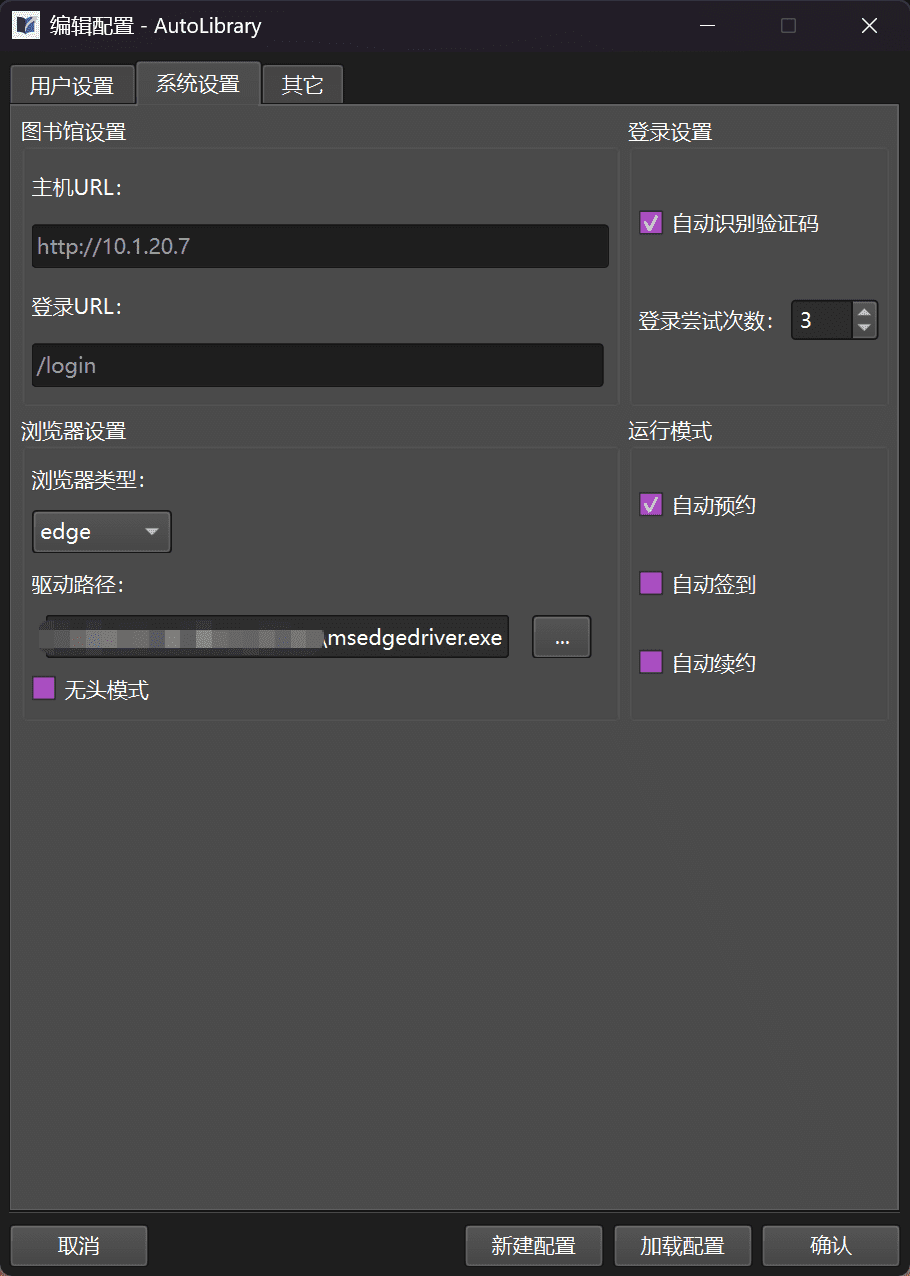Click the 登录URL input field

[x=318, y=366]
